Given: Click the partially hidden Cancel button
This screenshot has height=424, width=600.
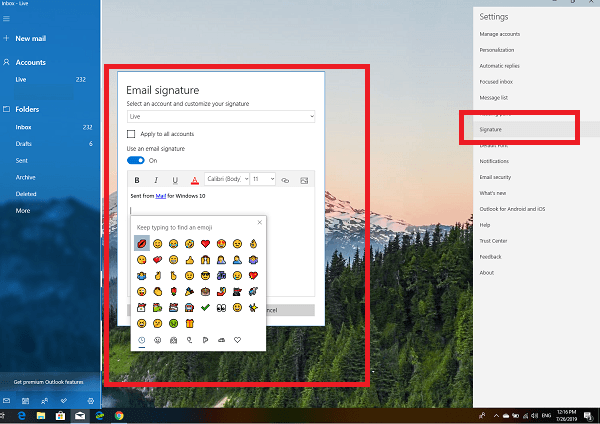Looking at the screenshot, I should coord(290,310).
